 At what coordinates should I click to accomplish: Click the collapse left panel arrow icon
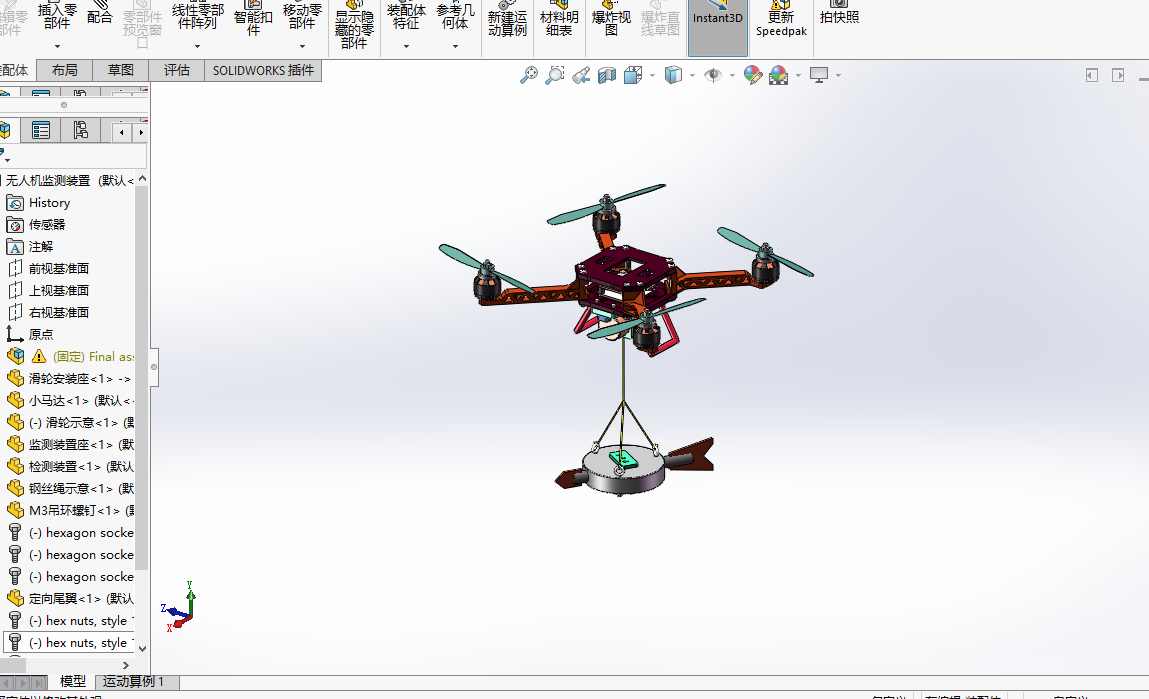pos(1092,75)
